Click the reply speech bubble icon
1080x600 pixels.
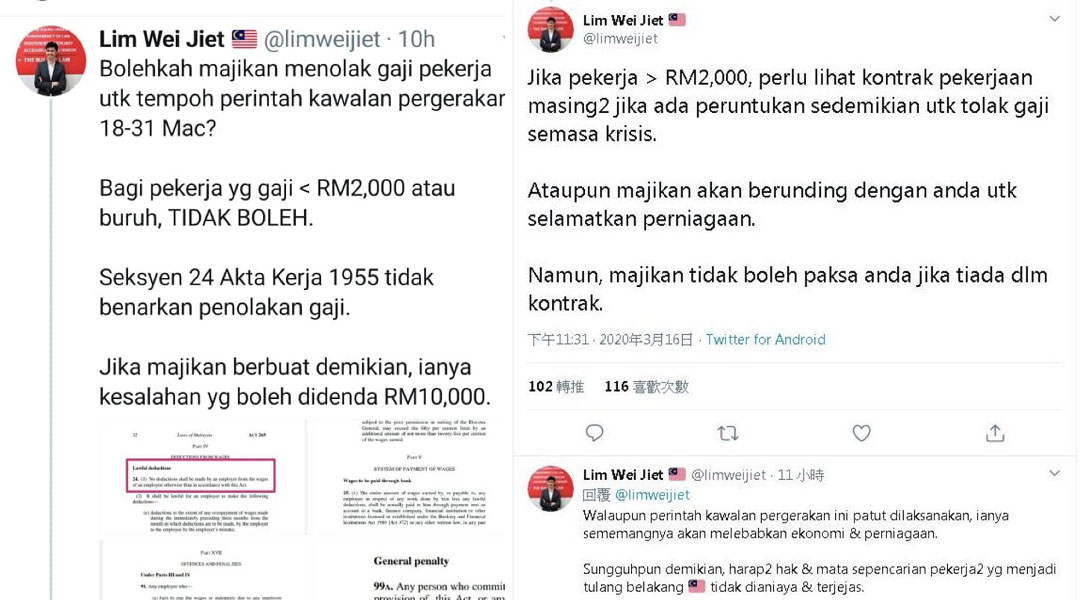coord(594,433)
